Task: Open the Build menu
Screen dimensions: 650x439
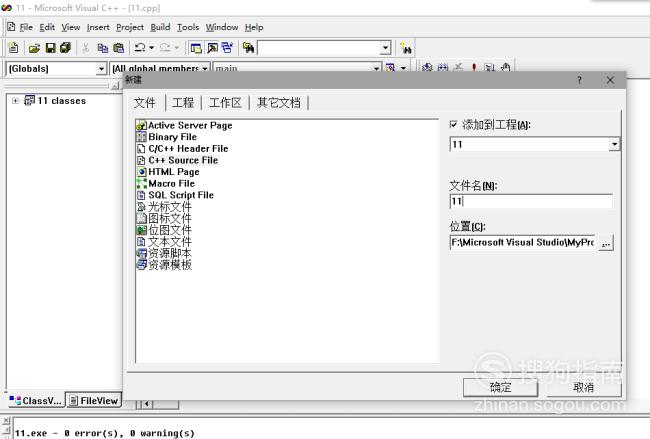Action: tap(160, 27)
